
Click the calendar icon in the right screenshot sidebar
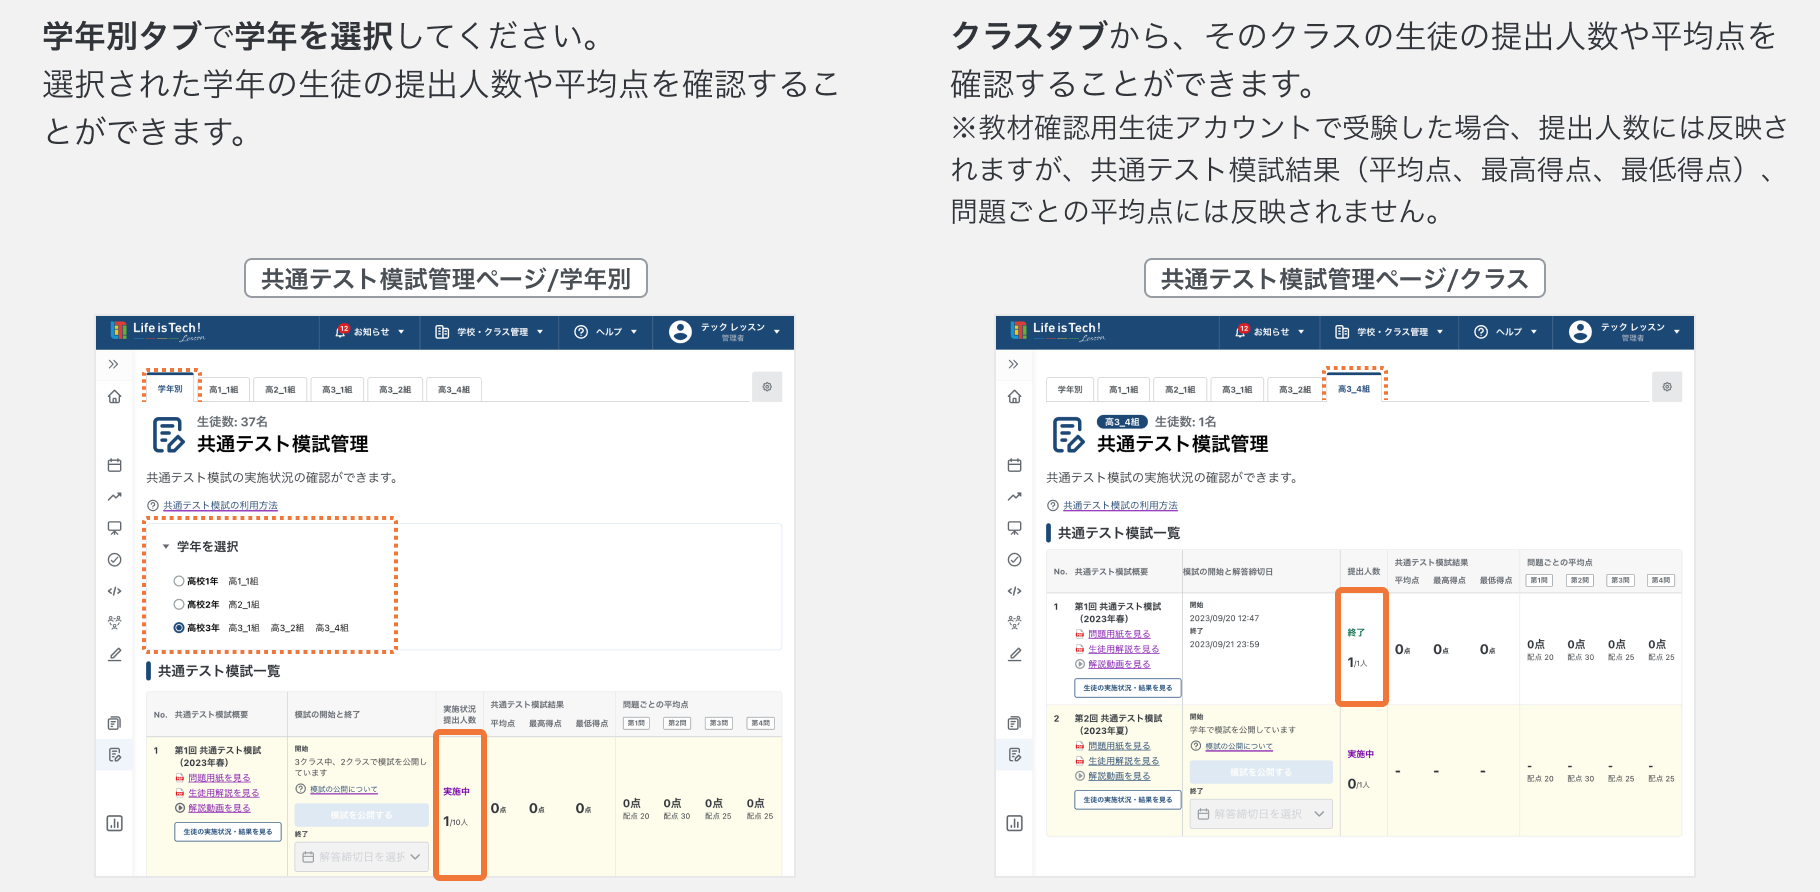click(x=1014, y=465)
